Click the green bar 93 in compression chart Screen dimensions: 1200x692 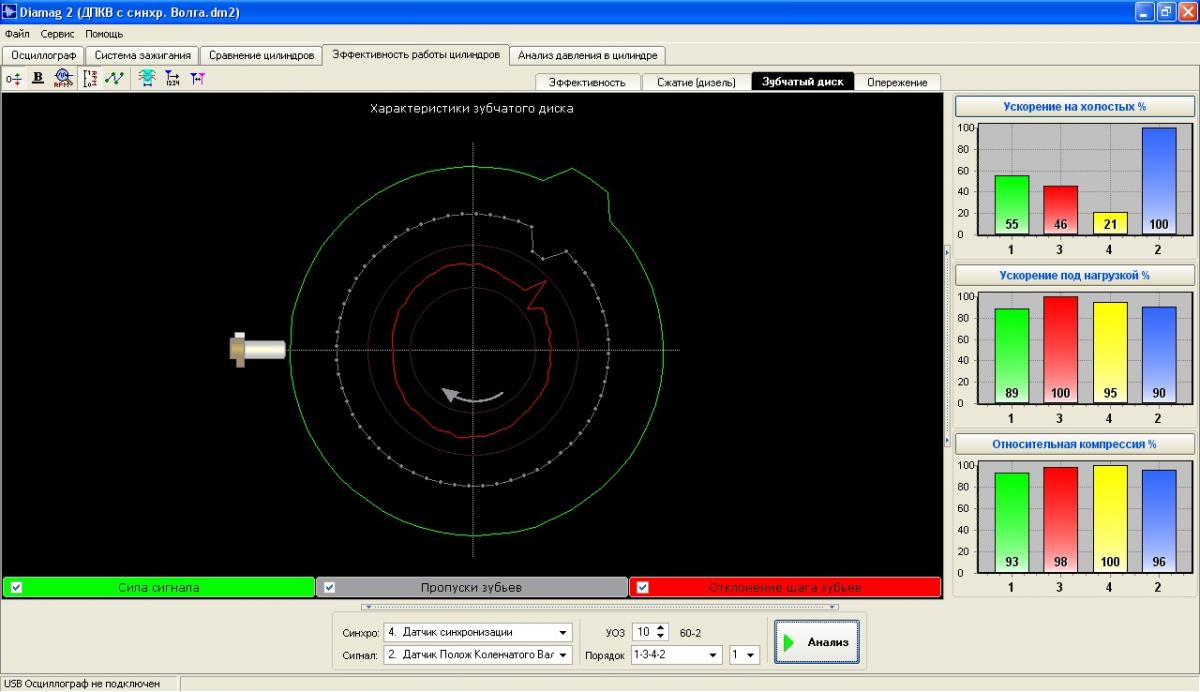(x=1012, y=523)
